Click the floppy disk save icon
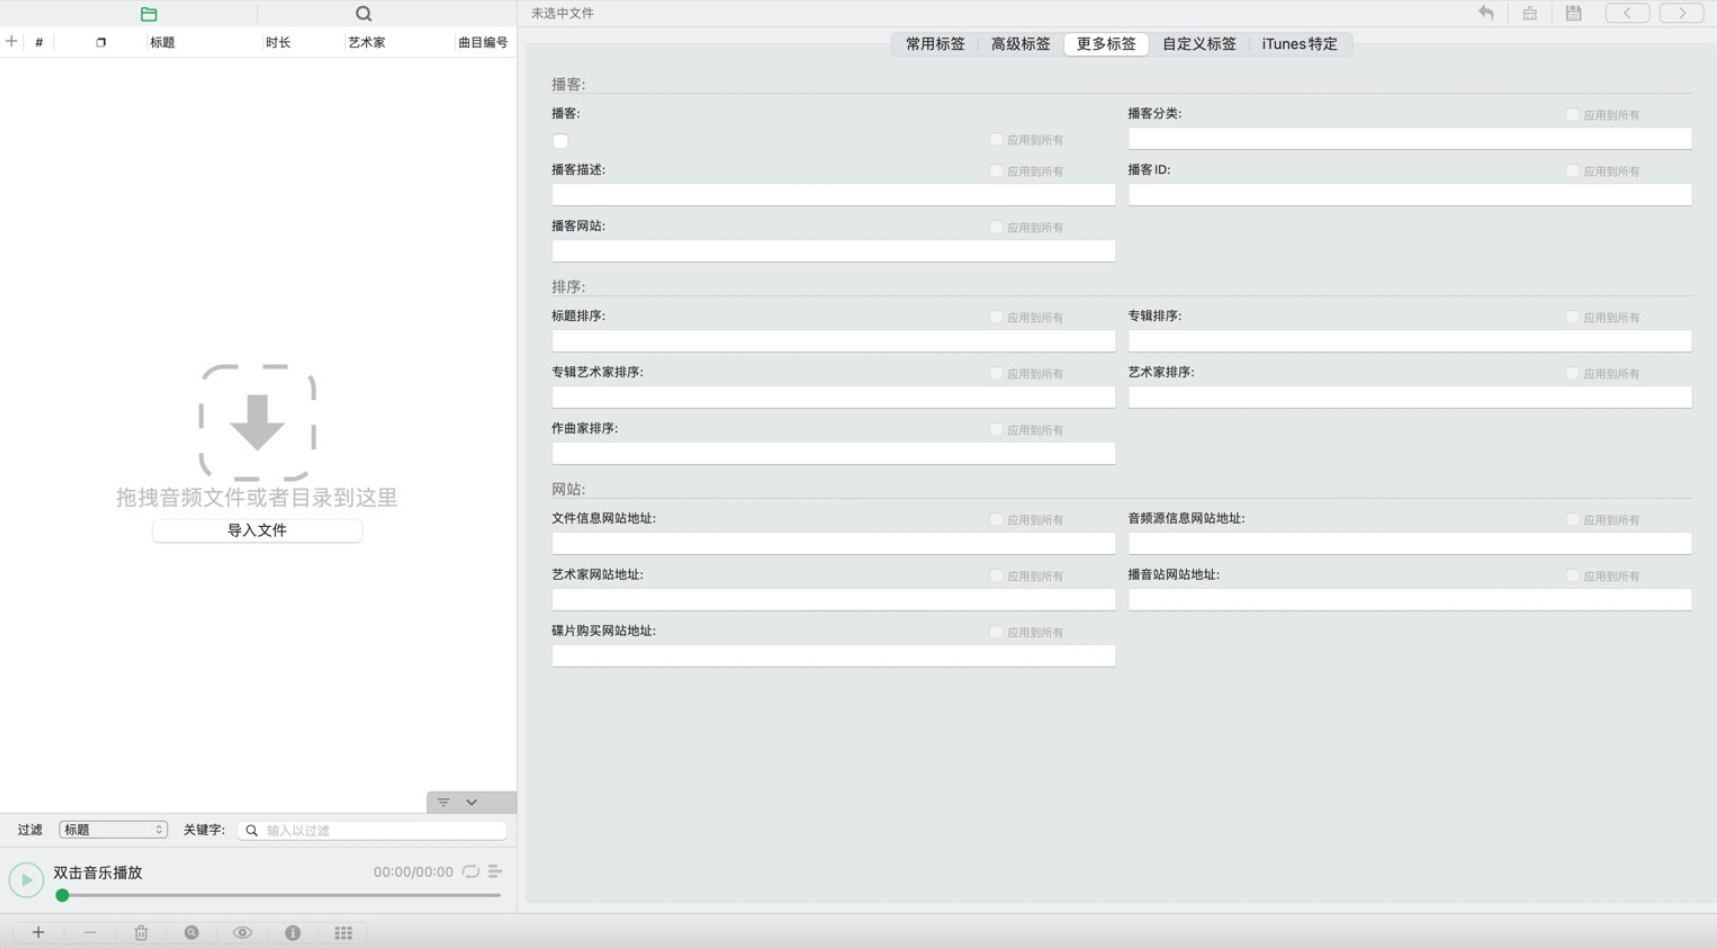This screenshot has width=1717, height=948. 1574,13
